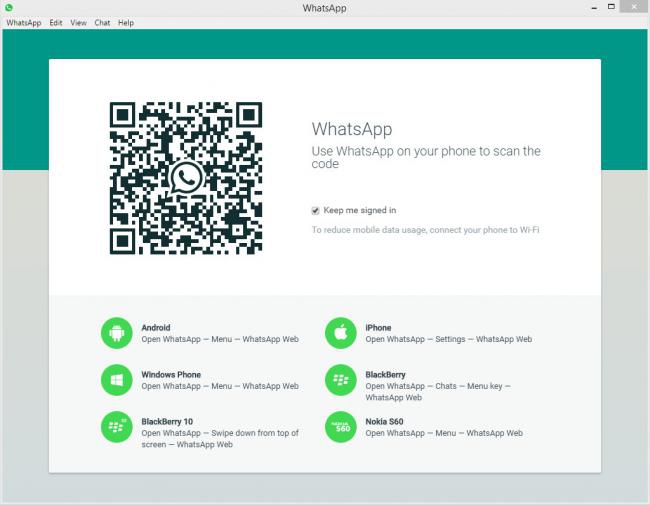The width and height of the screenshot is (650, 505).
Task: Click 'Swipe down from top of screen' instruction
Action: [220, 439]
